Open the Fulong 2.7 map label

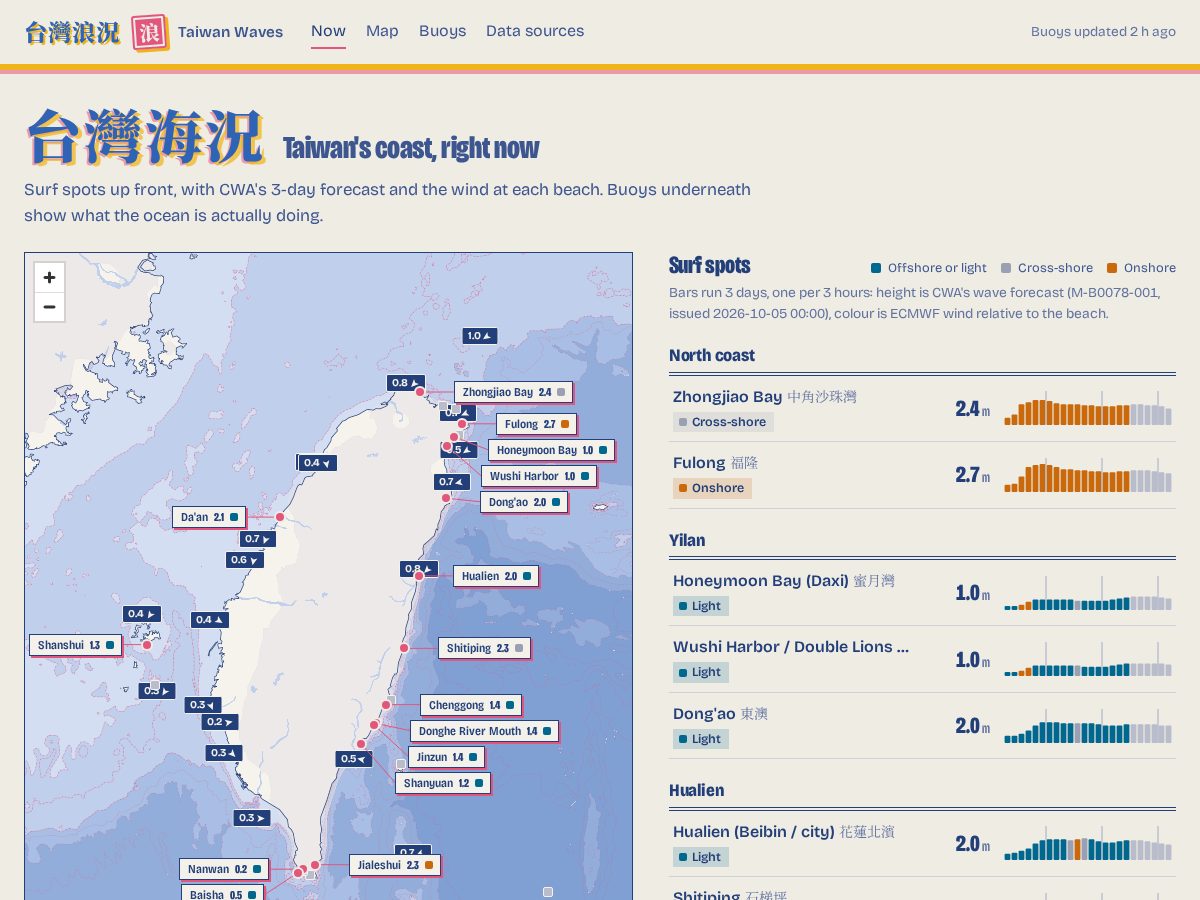536,425
